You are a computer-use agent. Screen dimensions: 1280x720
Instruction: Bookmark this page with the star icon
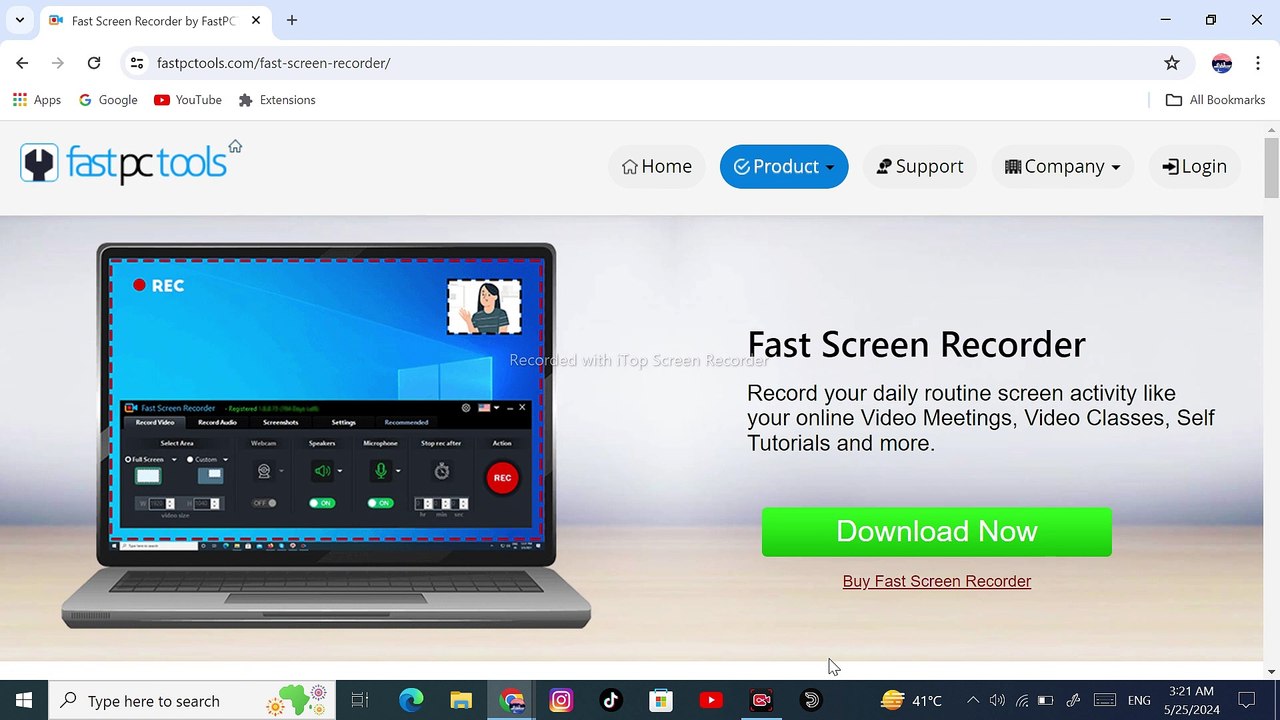[x=1172, y=63]
